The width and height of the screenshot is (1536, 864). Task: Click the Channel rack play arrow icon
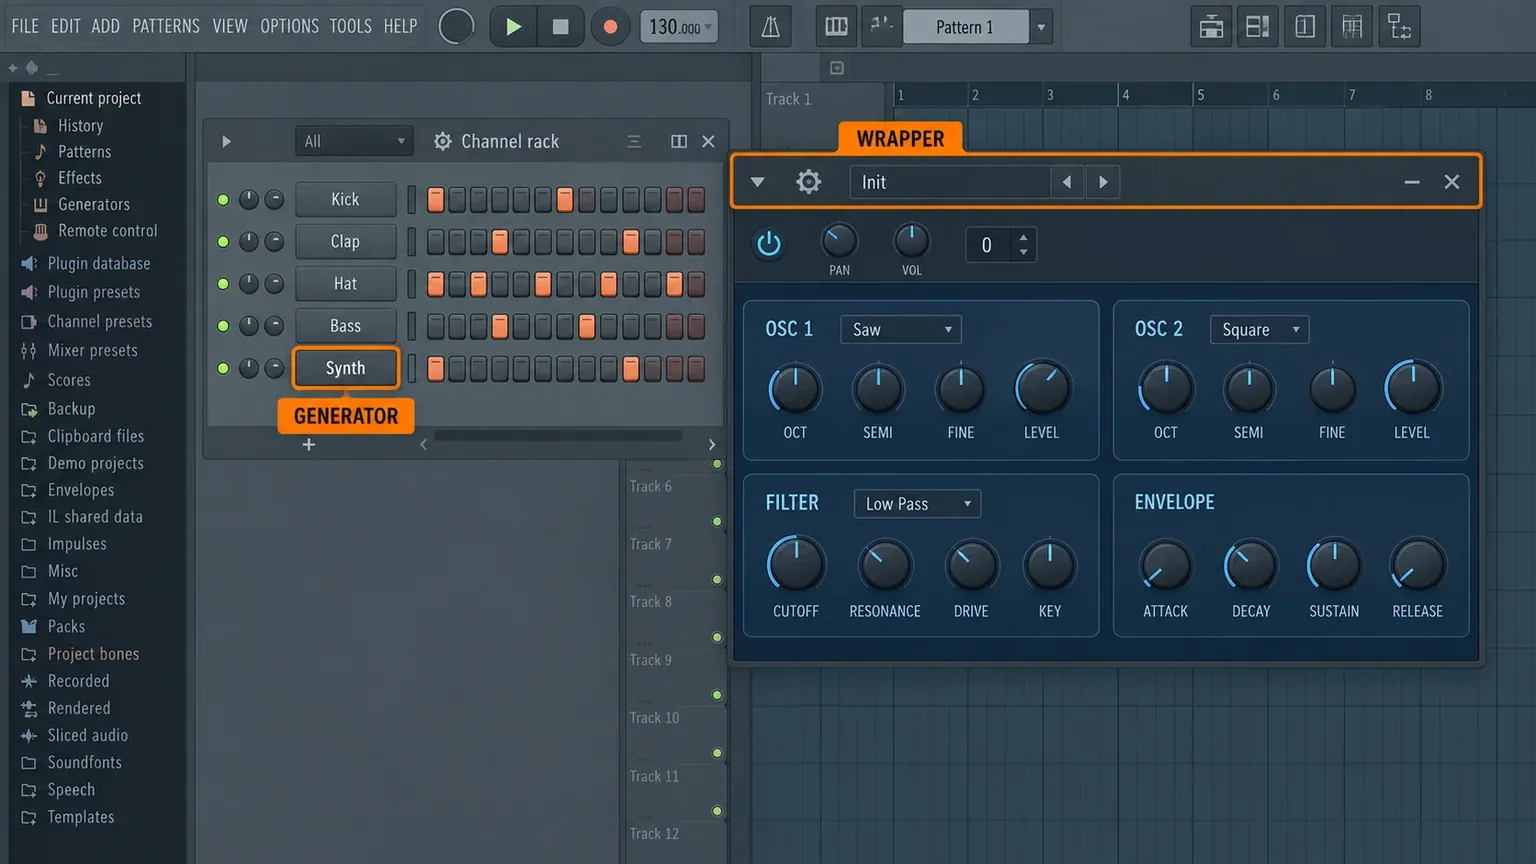[x=227, y=141]
